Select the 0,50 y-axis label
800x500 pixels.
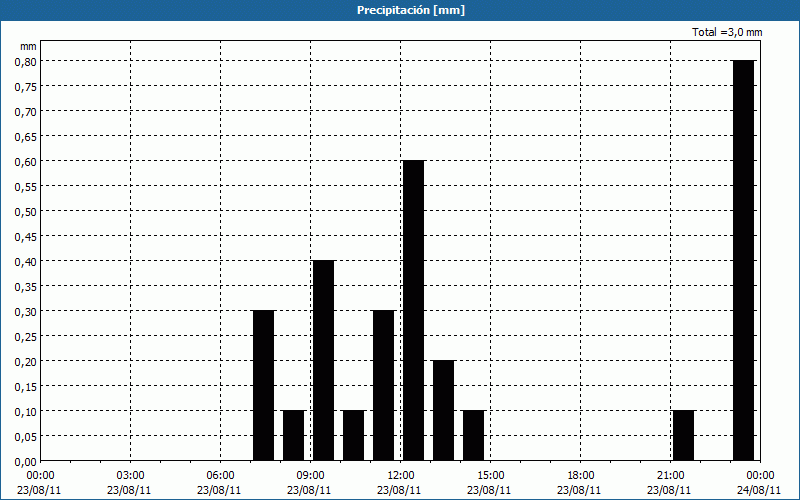(x=26, y=212)
